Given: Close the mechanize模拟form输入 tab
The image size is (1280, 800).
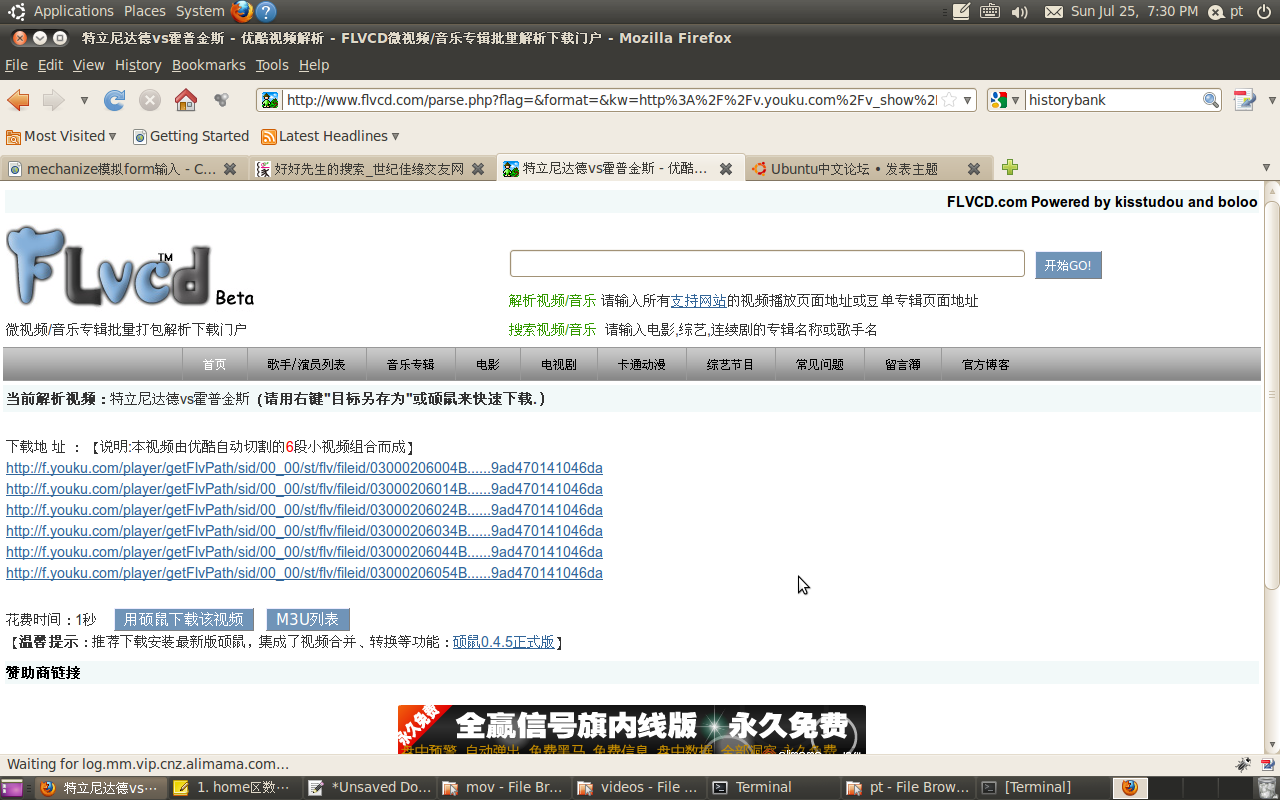Looking at the screenshot, I should coord(230,169).
